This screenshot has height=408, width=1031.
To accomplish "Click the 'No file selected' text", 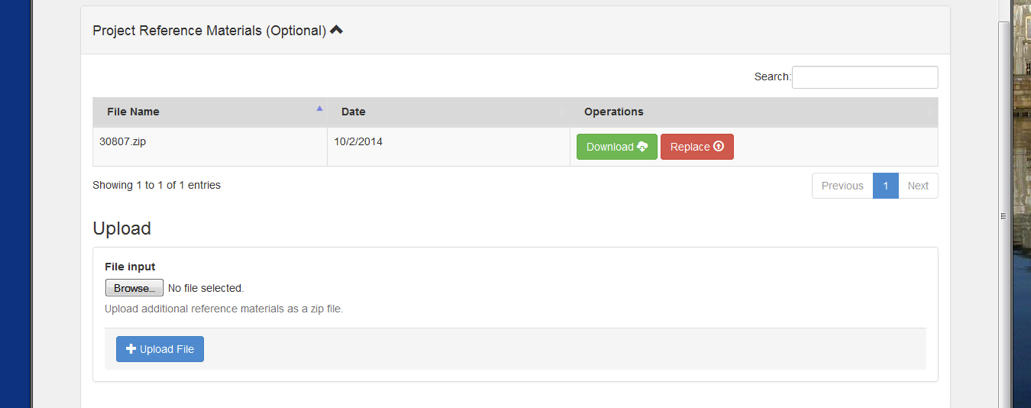I will click(x=206, y=288).
